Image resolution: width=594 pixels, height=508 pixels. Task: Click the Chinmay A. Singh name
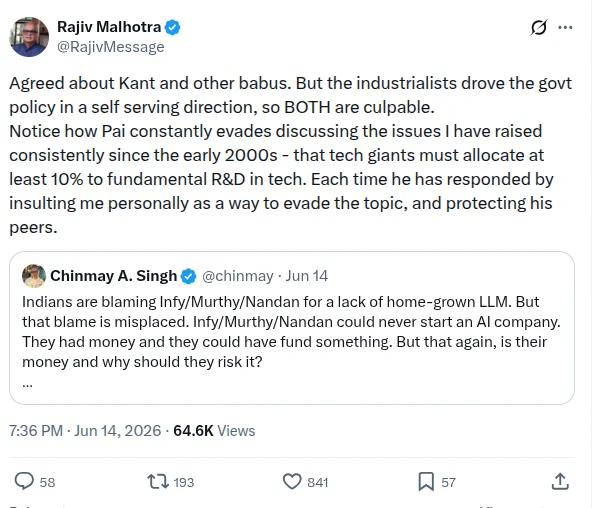(x=114, y=276)
